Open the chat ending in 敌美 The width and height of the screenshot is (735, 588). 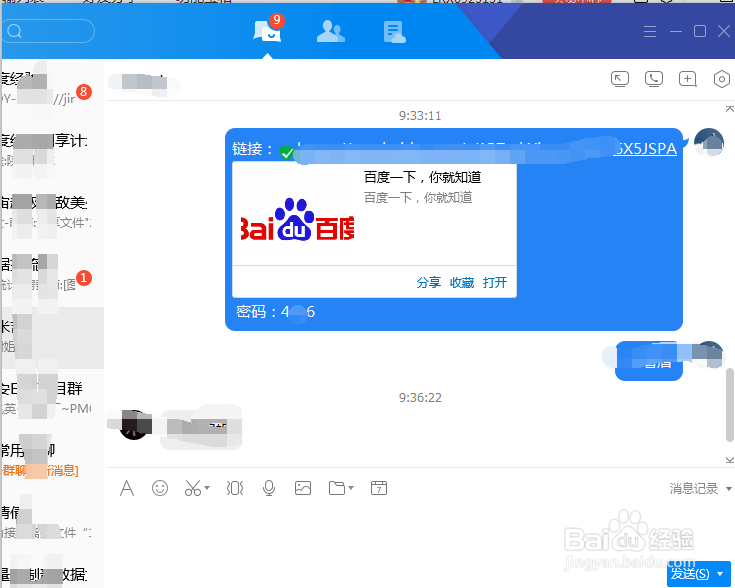52,212
